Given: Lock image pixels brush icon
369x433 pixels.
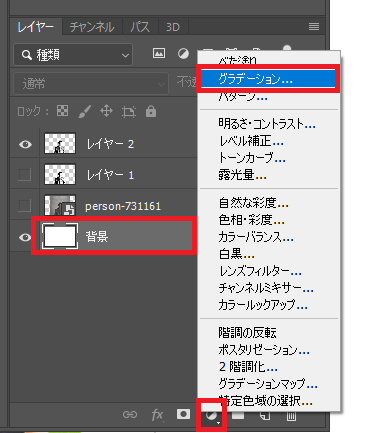Looking at the screenshot, I should coord(84,111).
